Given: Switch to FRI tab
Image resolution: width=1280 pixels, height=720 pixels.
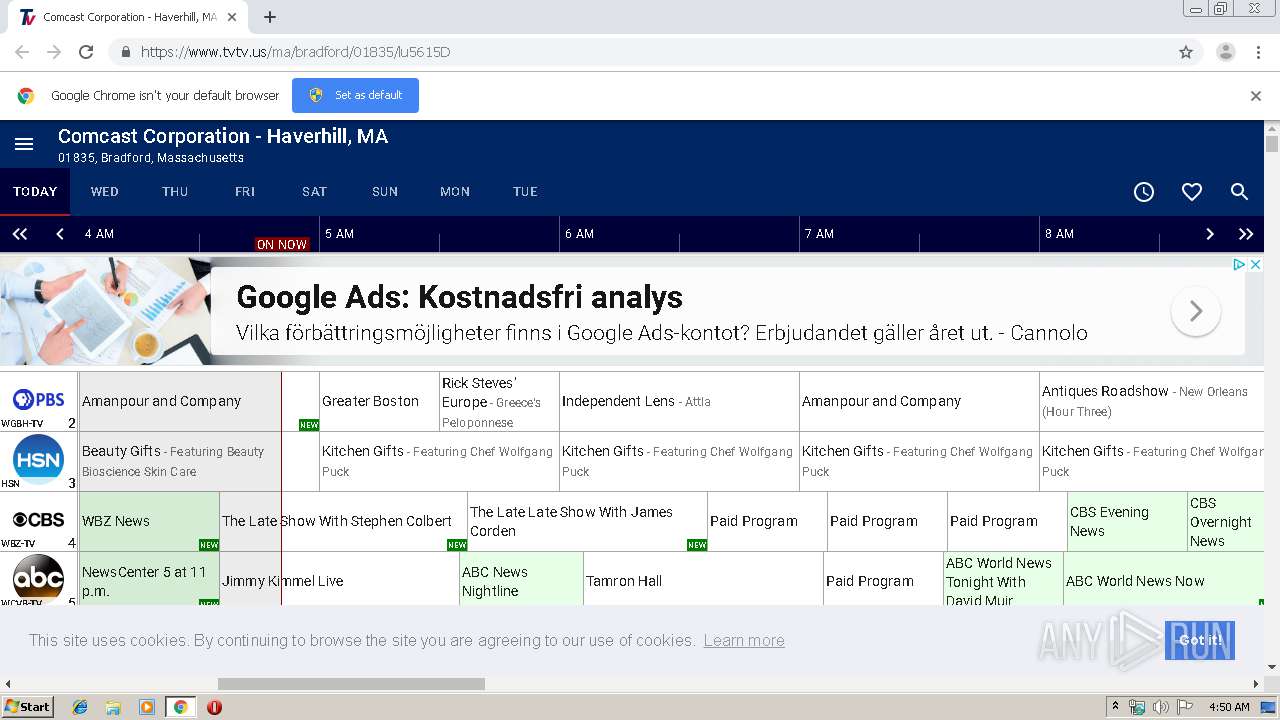Looking at the screenshot, I should pos(245,192).
